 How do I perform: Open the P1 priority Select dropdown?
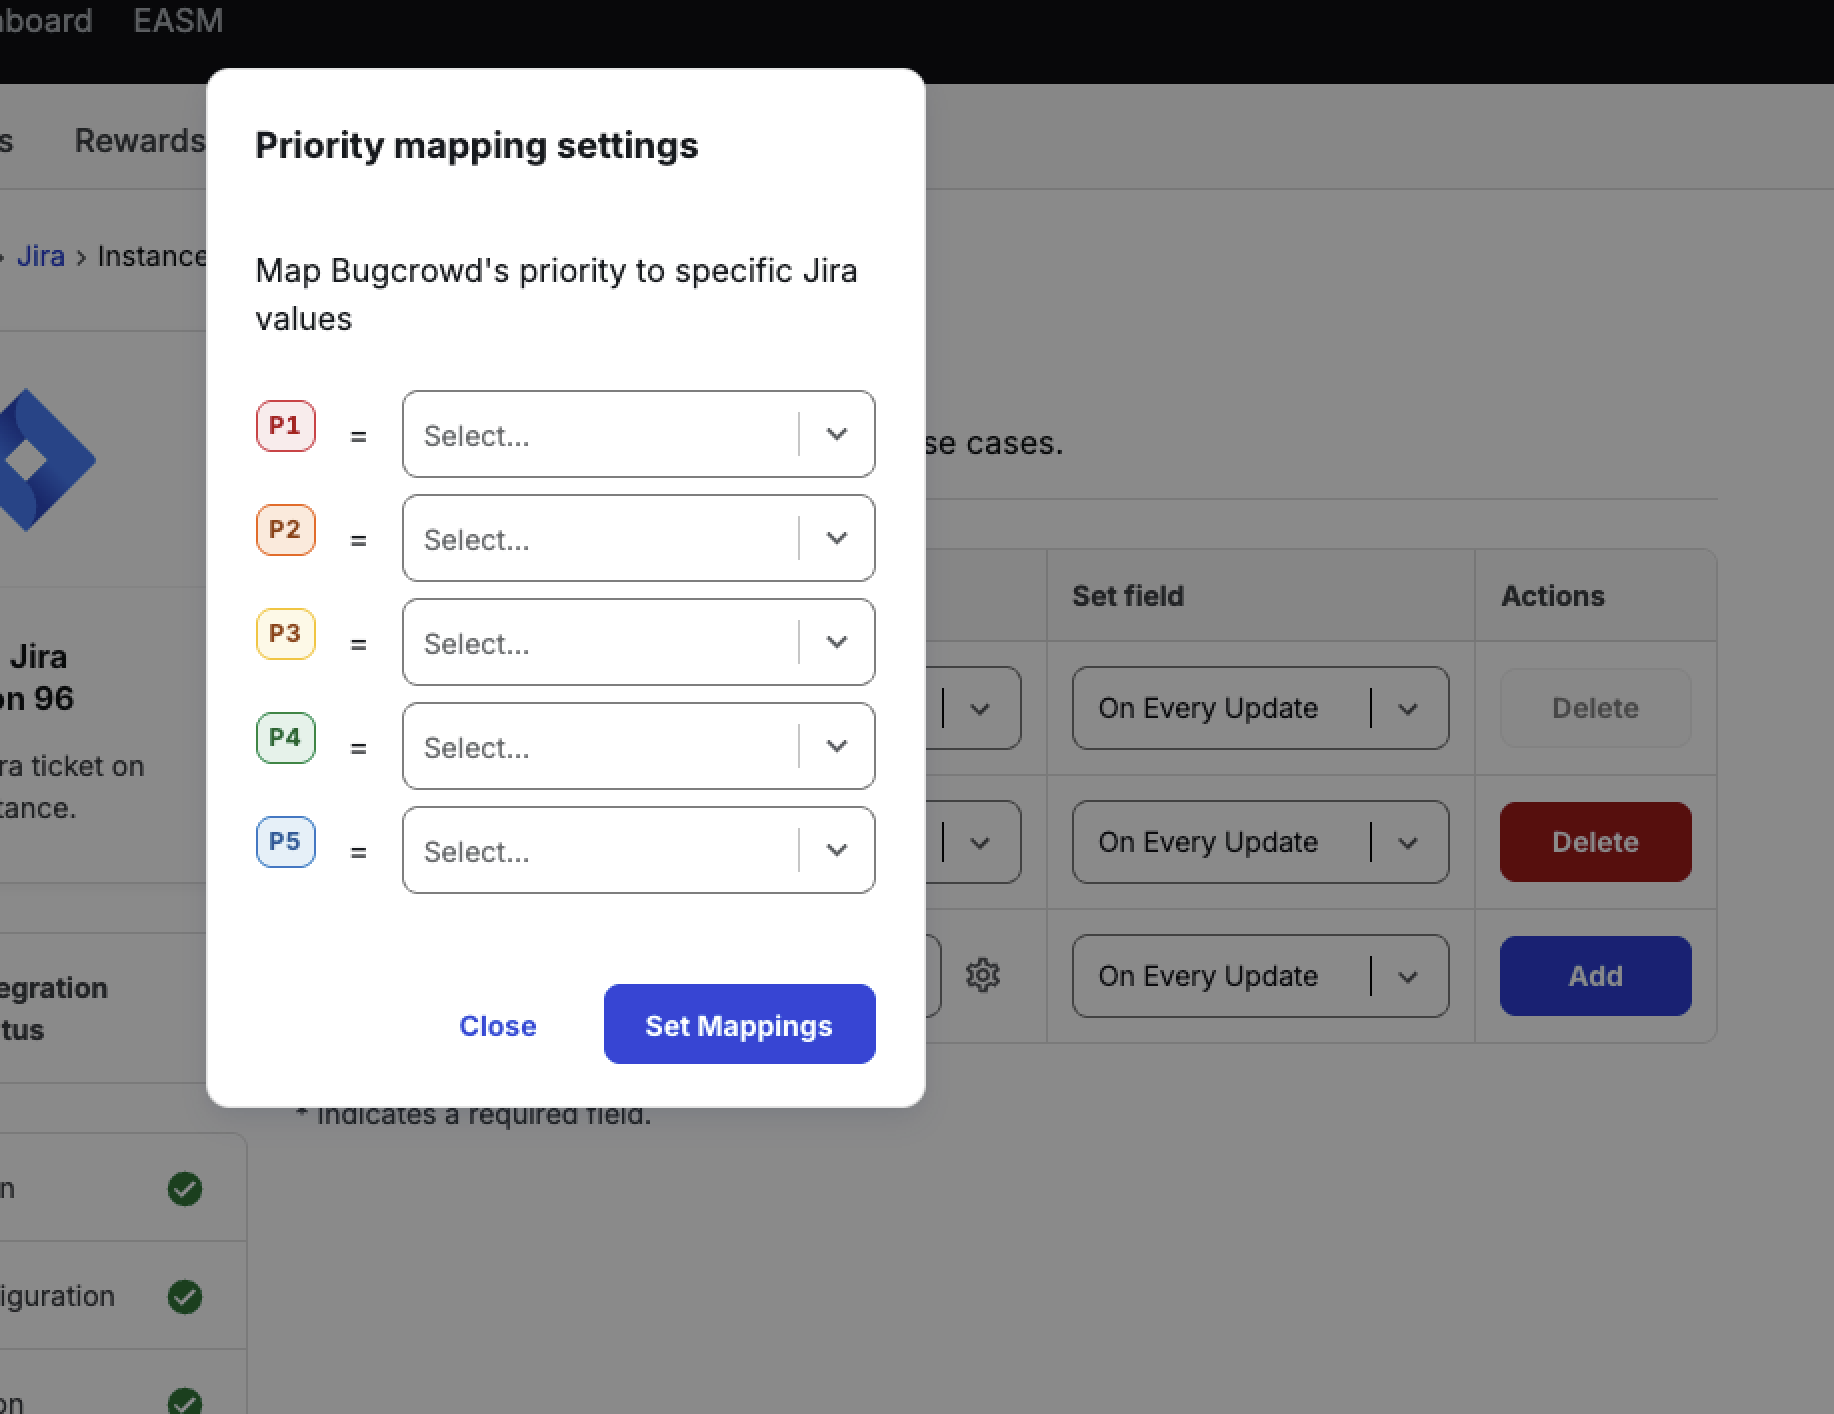(x=638, y=435)
